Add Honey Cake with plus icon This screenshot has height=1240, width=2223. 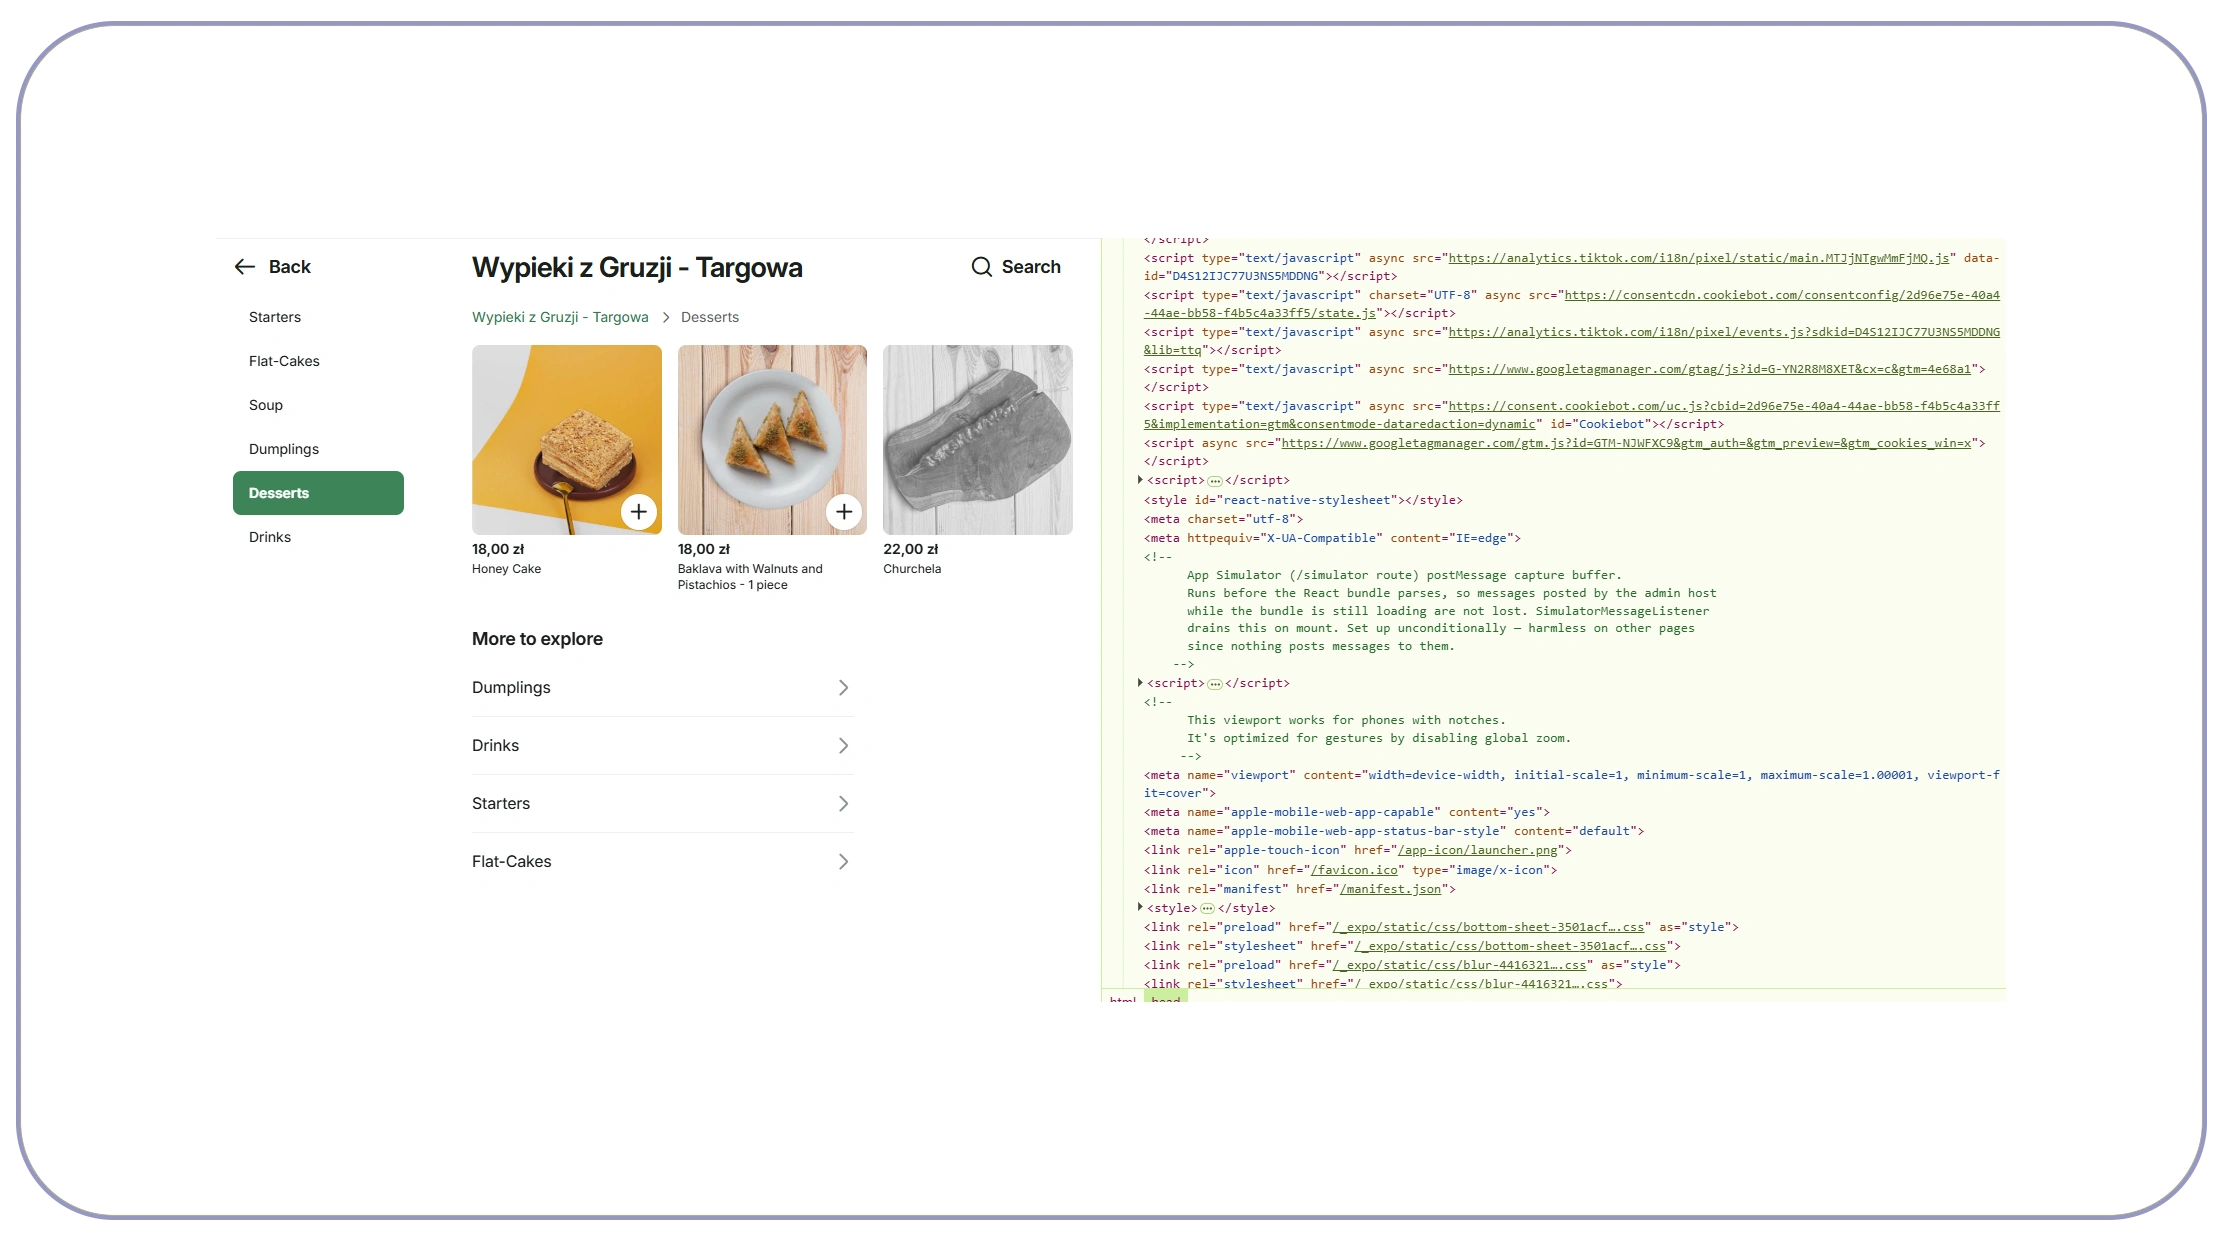click(639, 512)
